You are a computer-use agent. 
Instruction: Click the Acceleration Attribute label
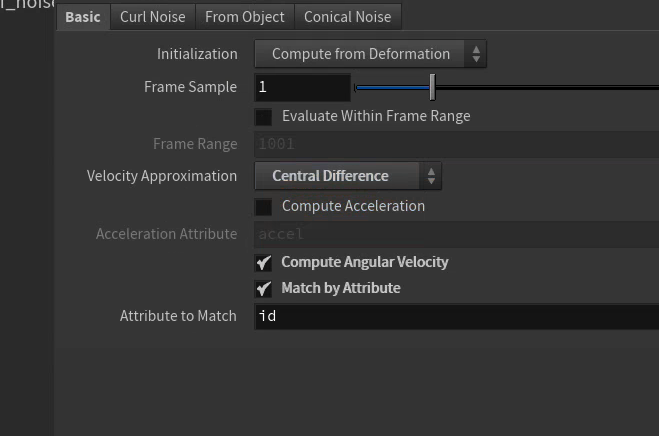(166, 234)
